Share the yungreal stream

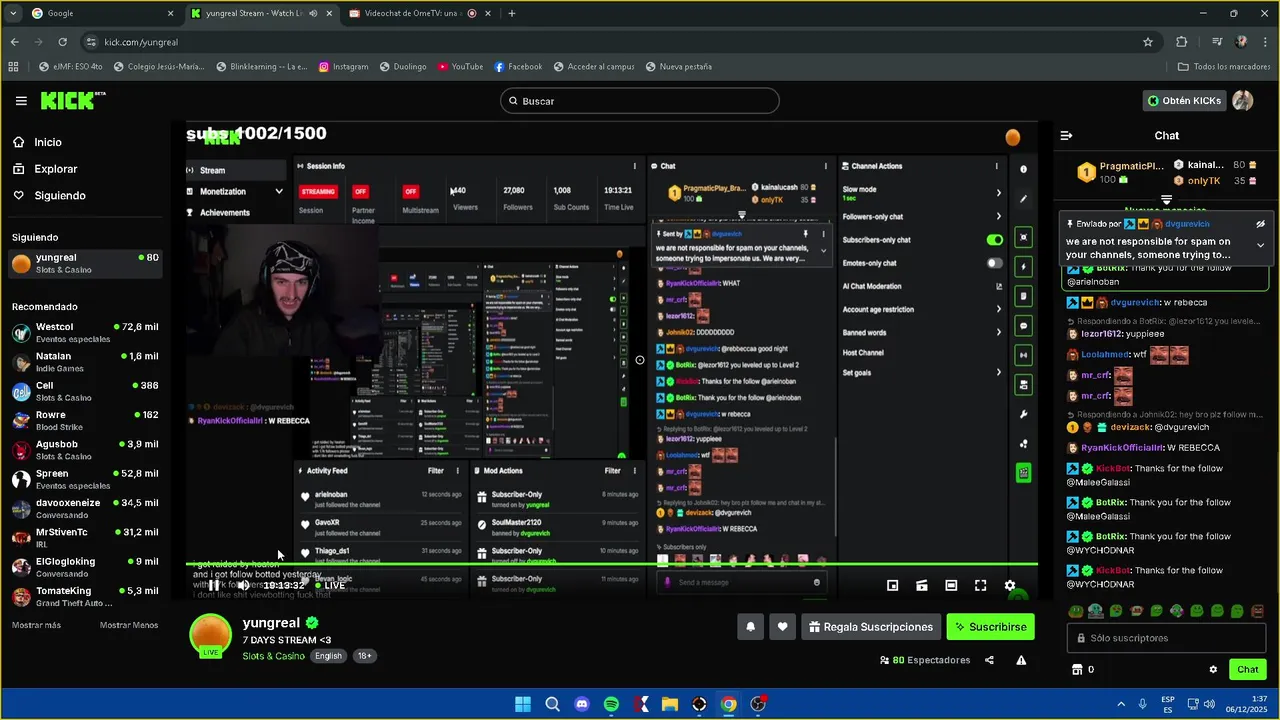pyautogui.click(x=989, y=660)
